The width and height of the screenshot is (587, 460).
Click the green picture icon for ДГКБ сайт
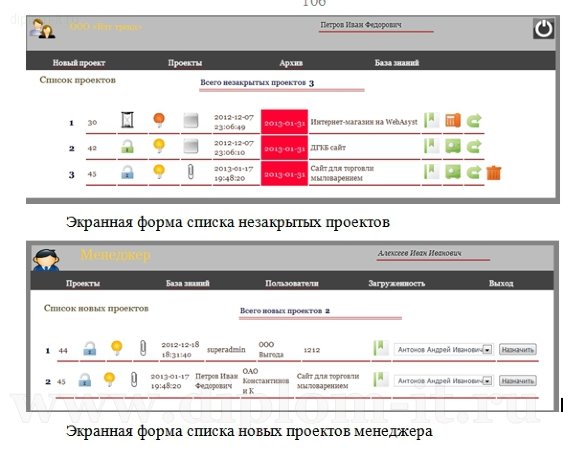click(x=453, y=146)
